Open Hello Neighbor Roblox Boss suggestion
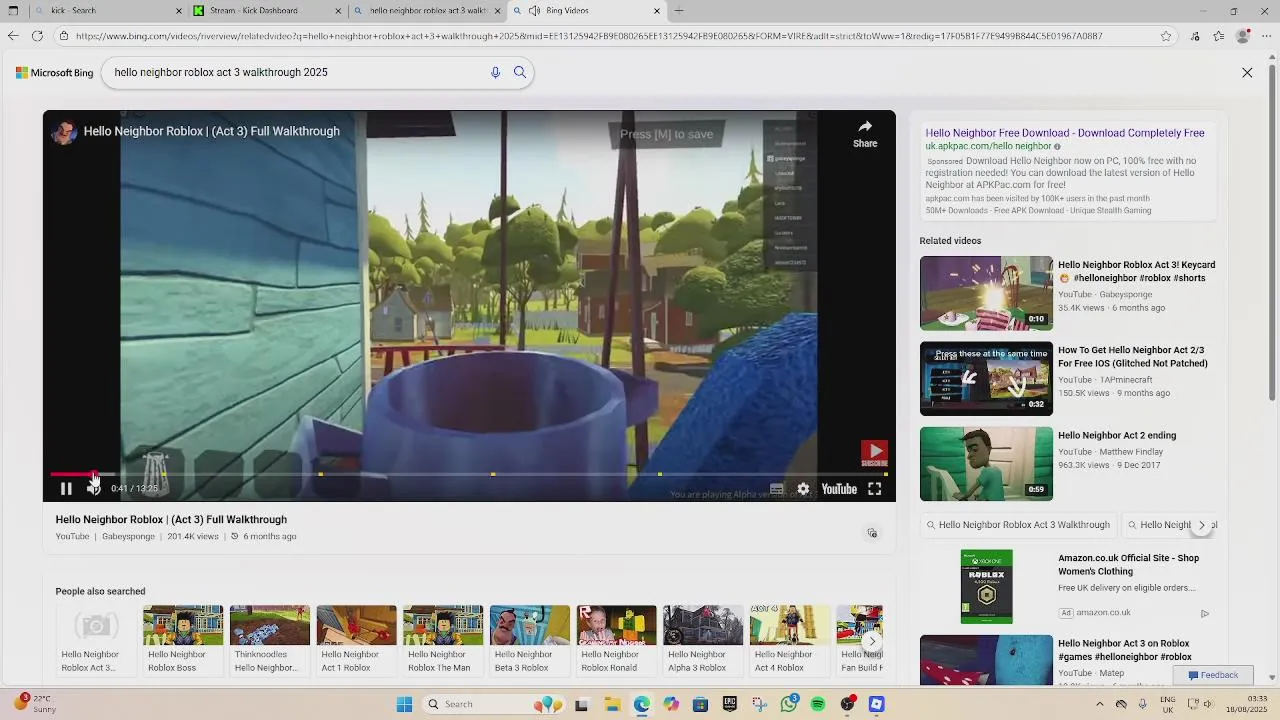The width and height of the screenshot is (1280, 720). click(x=183, y=639)
